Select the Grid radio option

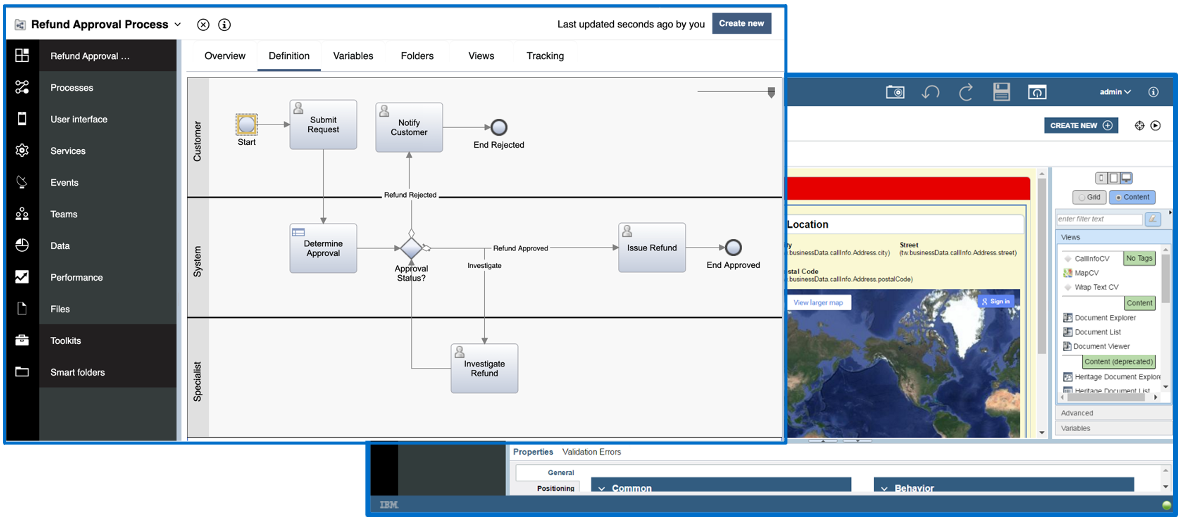tap(1090, 197)
